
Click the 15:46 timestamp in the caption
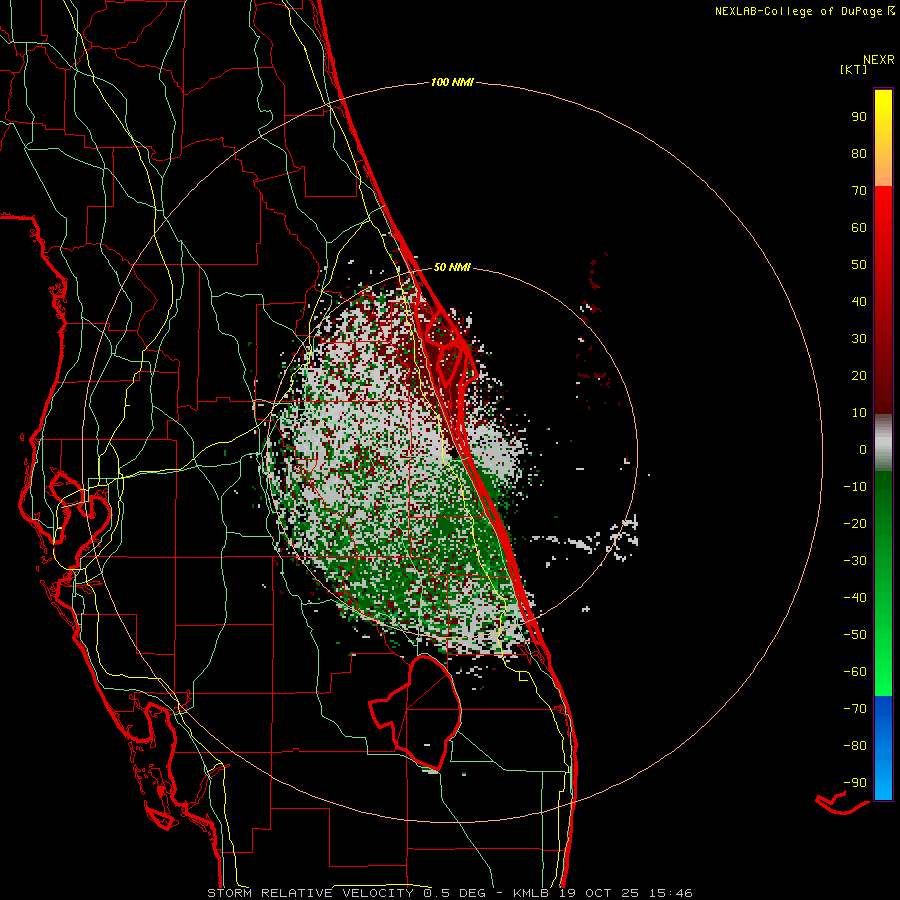(x=670, y=893)
